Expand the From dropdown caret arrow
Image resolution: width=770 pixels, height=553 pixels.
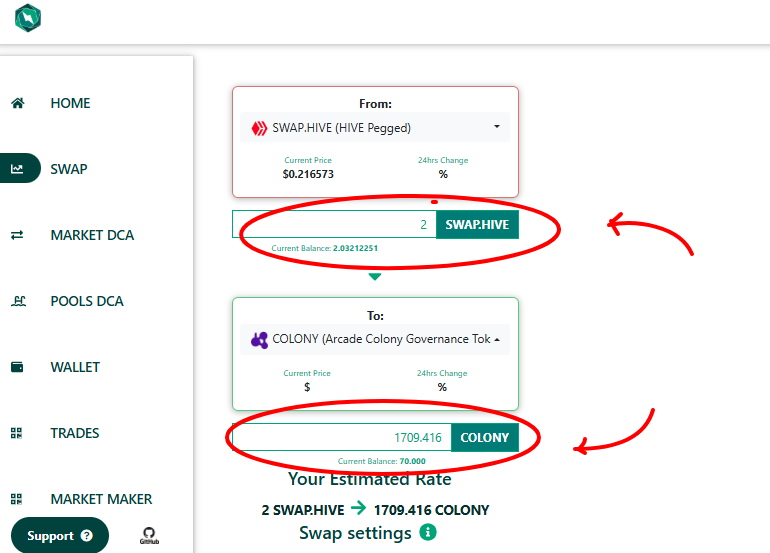coord(497,127)
